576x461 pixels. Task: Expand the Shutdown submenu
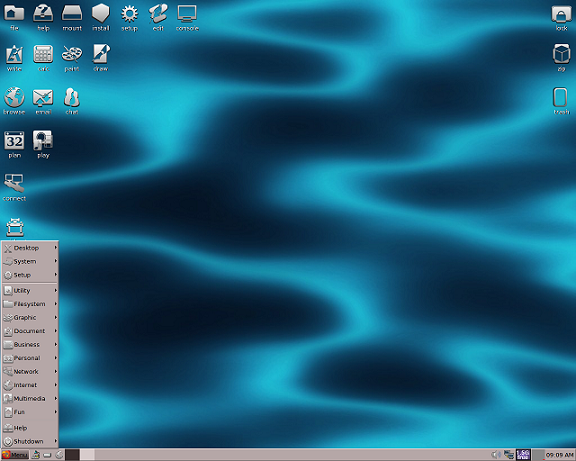coord(30,441)
